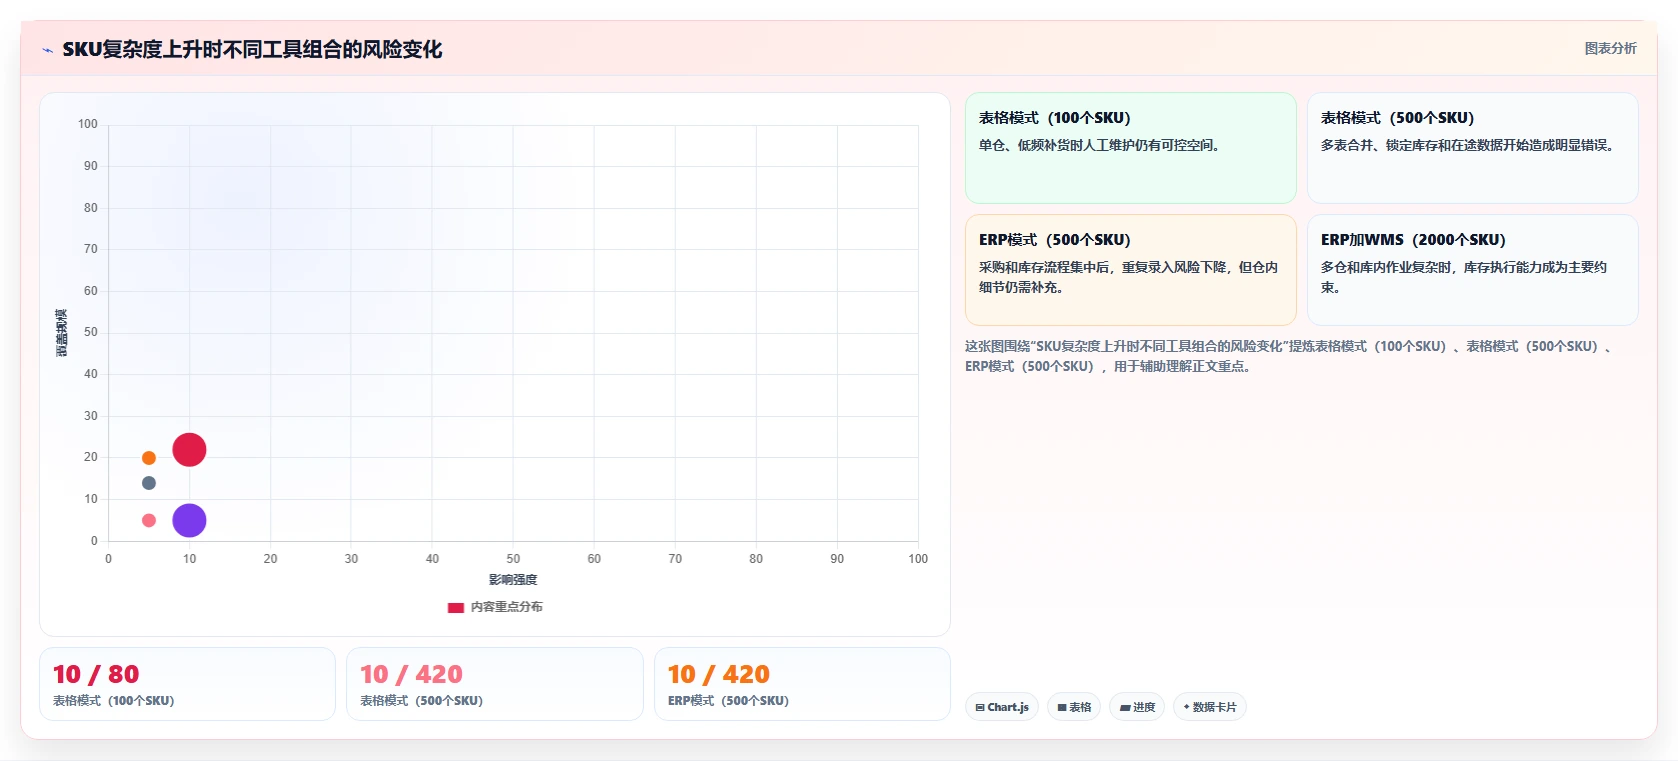Click the large purple bubble on the chart
The height and width of the screenshot is (761, 1678).
[189, 520]
